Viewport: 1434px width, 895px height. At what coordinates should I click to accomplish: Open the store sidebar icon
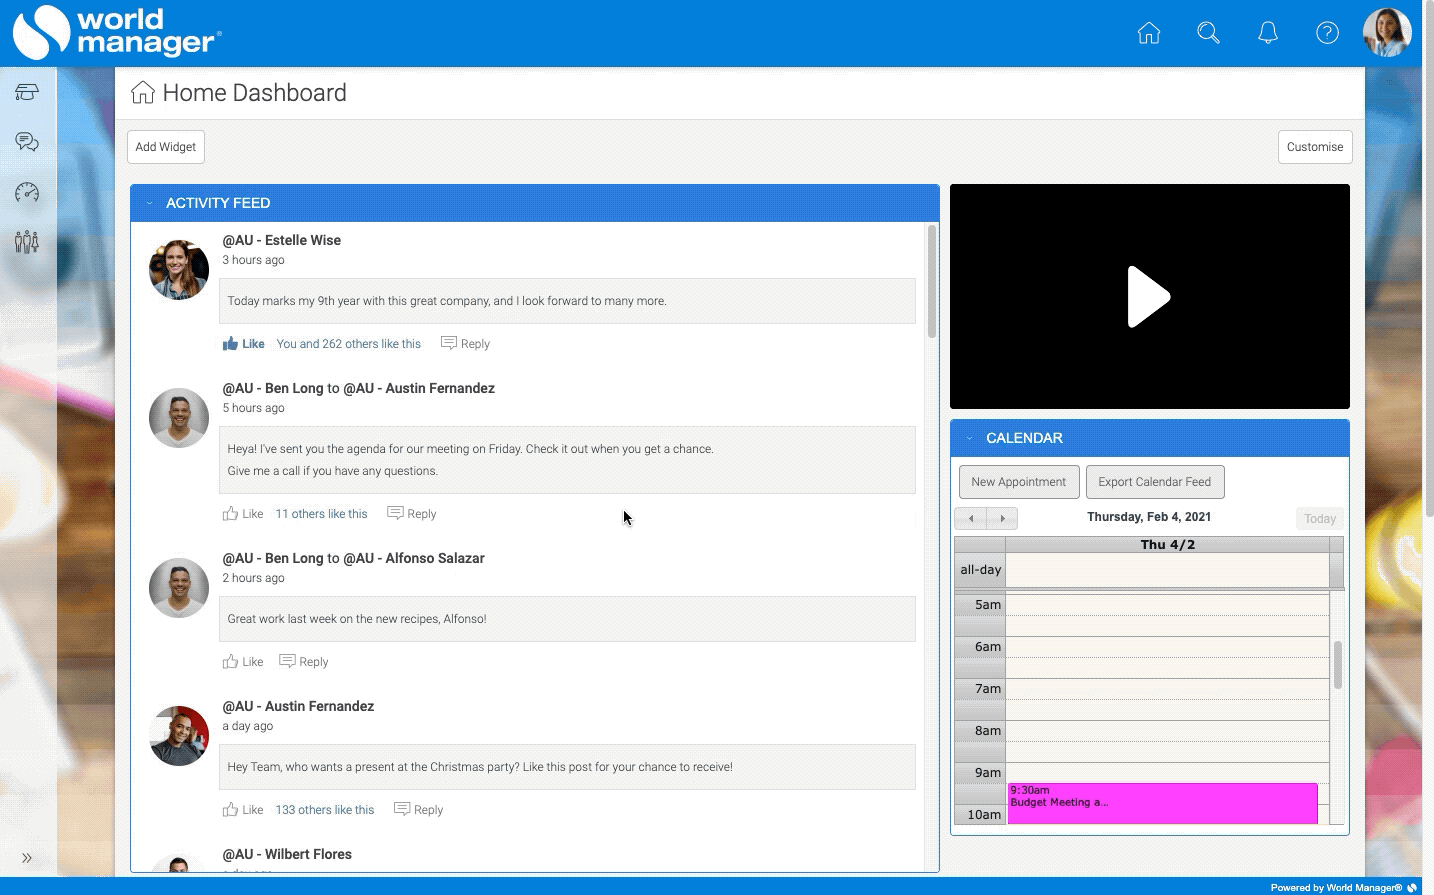pos(27,92)
